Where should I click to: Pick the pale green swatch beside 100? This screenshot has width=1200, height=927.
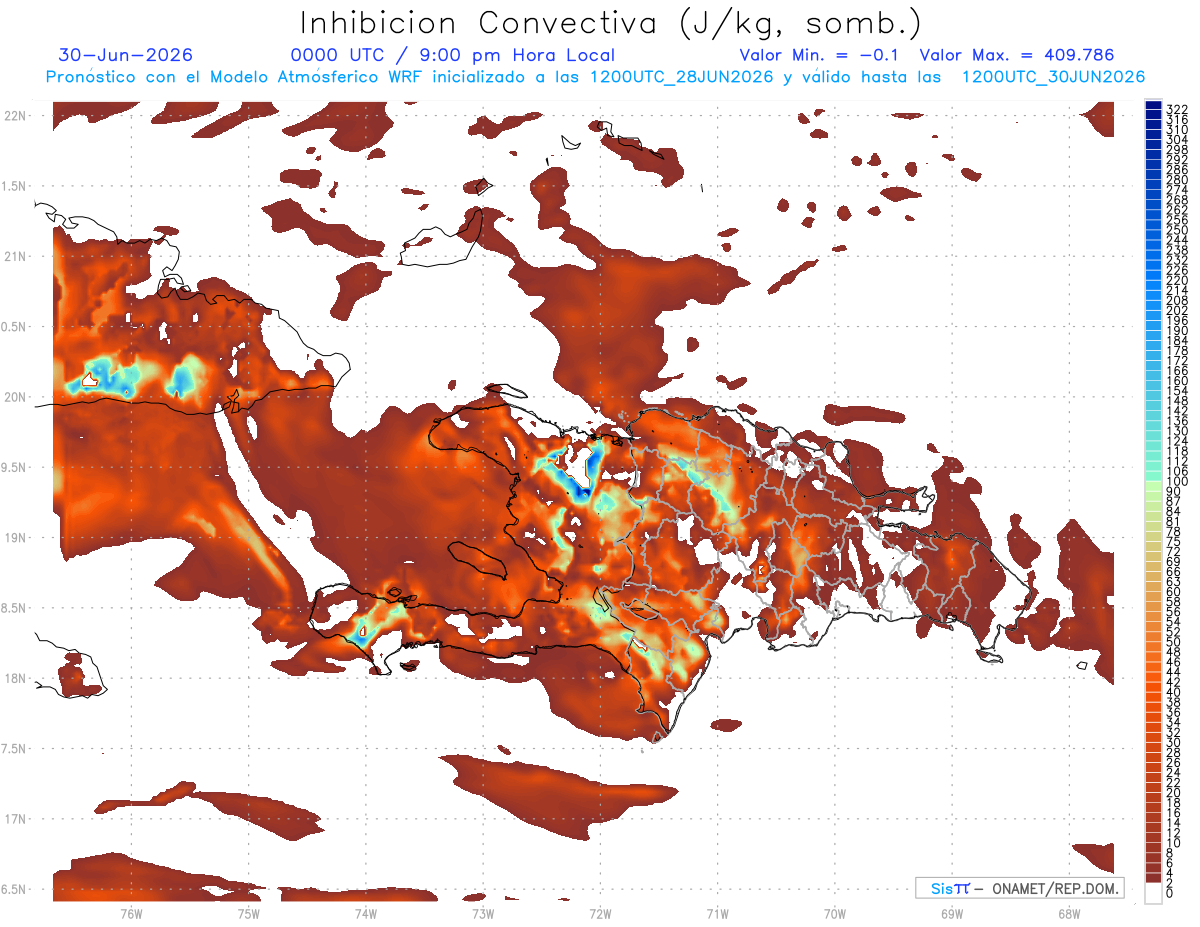pos(1153,484)
